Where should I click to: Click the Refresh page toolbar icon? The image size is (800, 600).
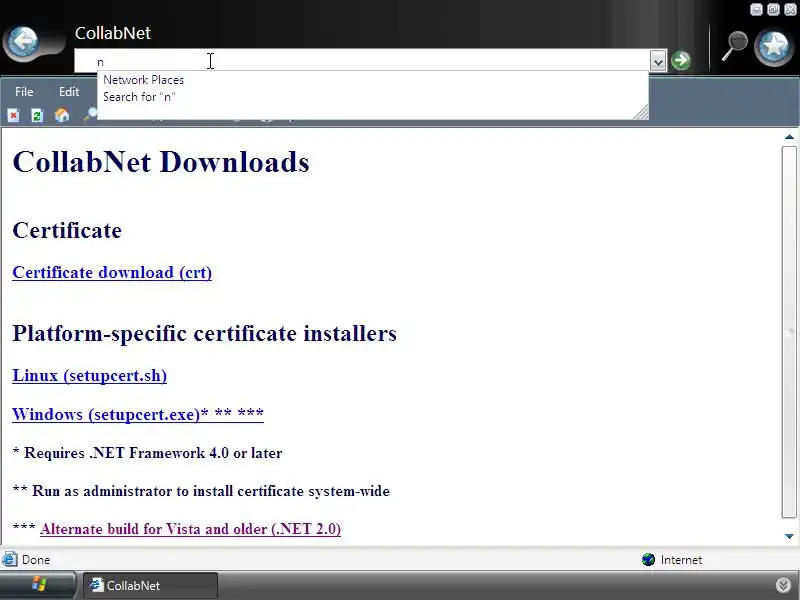point(37,115)
